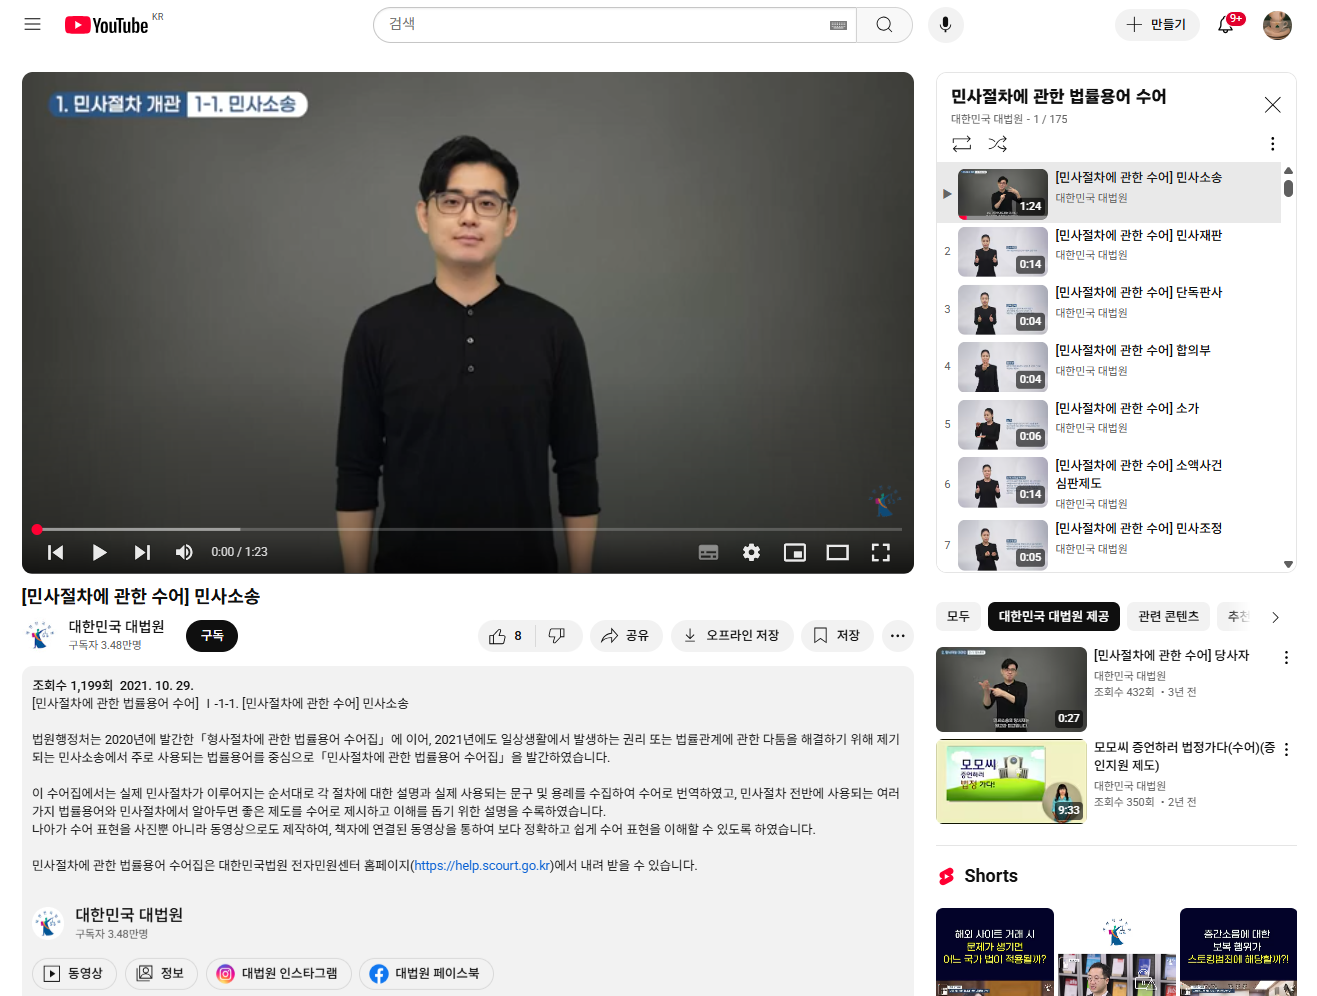This screenshot has width=1317, height=996.
Task: Enter fullscreen mode in the player
Action: point(880,552)
